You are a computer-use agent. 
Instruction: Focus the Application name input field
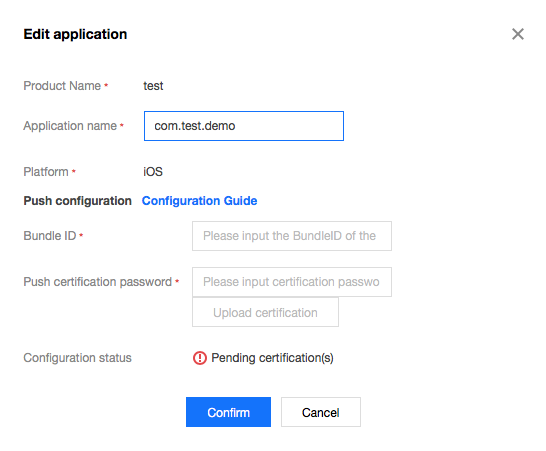click(244, 126)
